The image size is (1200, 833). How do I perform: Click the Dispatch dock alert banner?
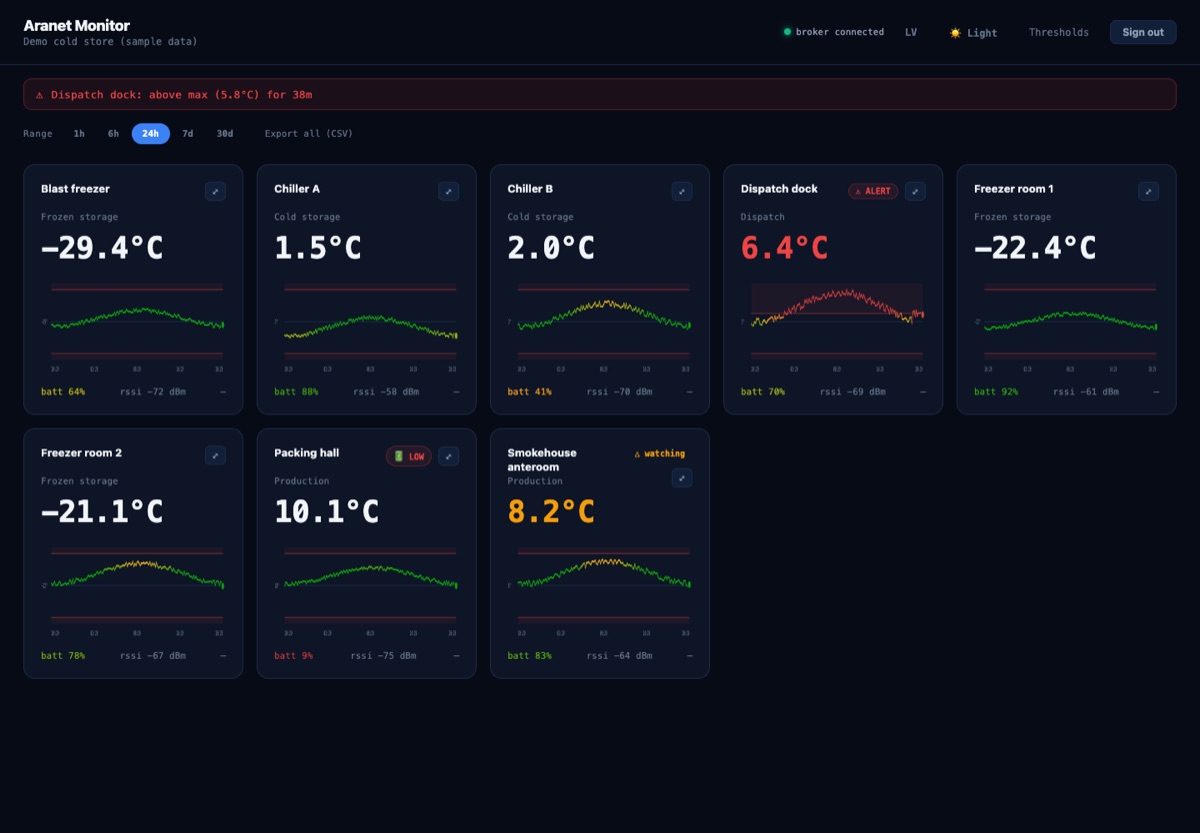coord(600,94)
